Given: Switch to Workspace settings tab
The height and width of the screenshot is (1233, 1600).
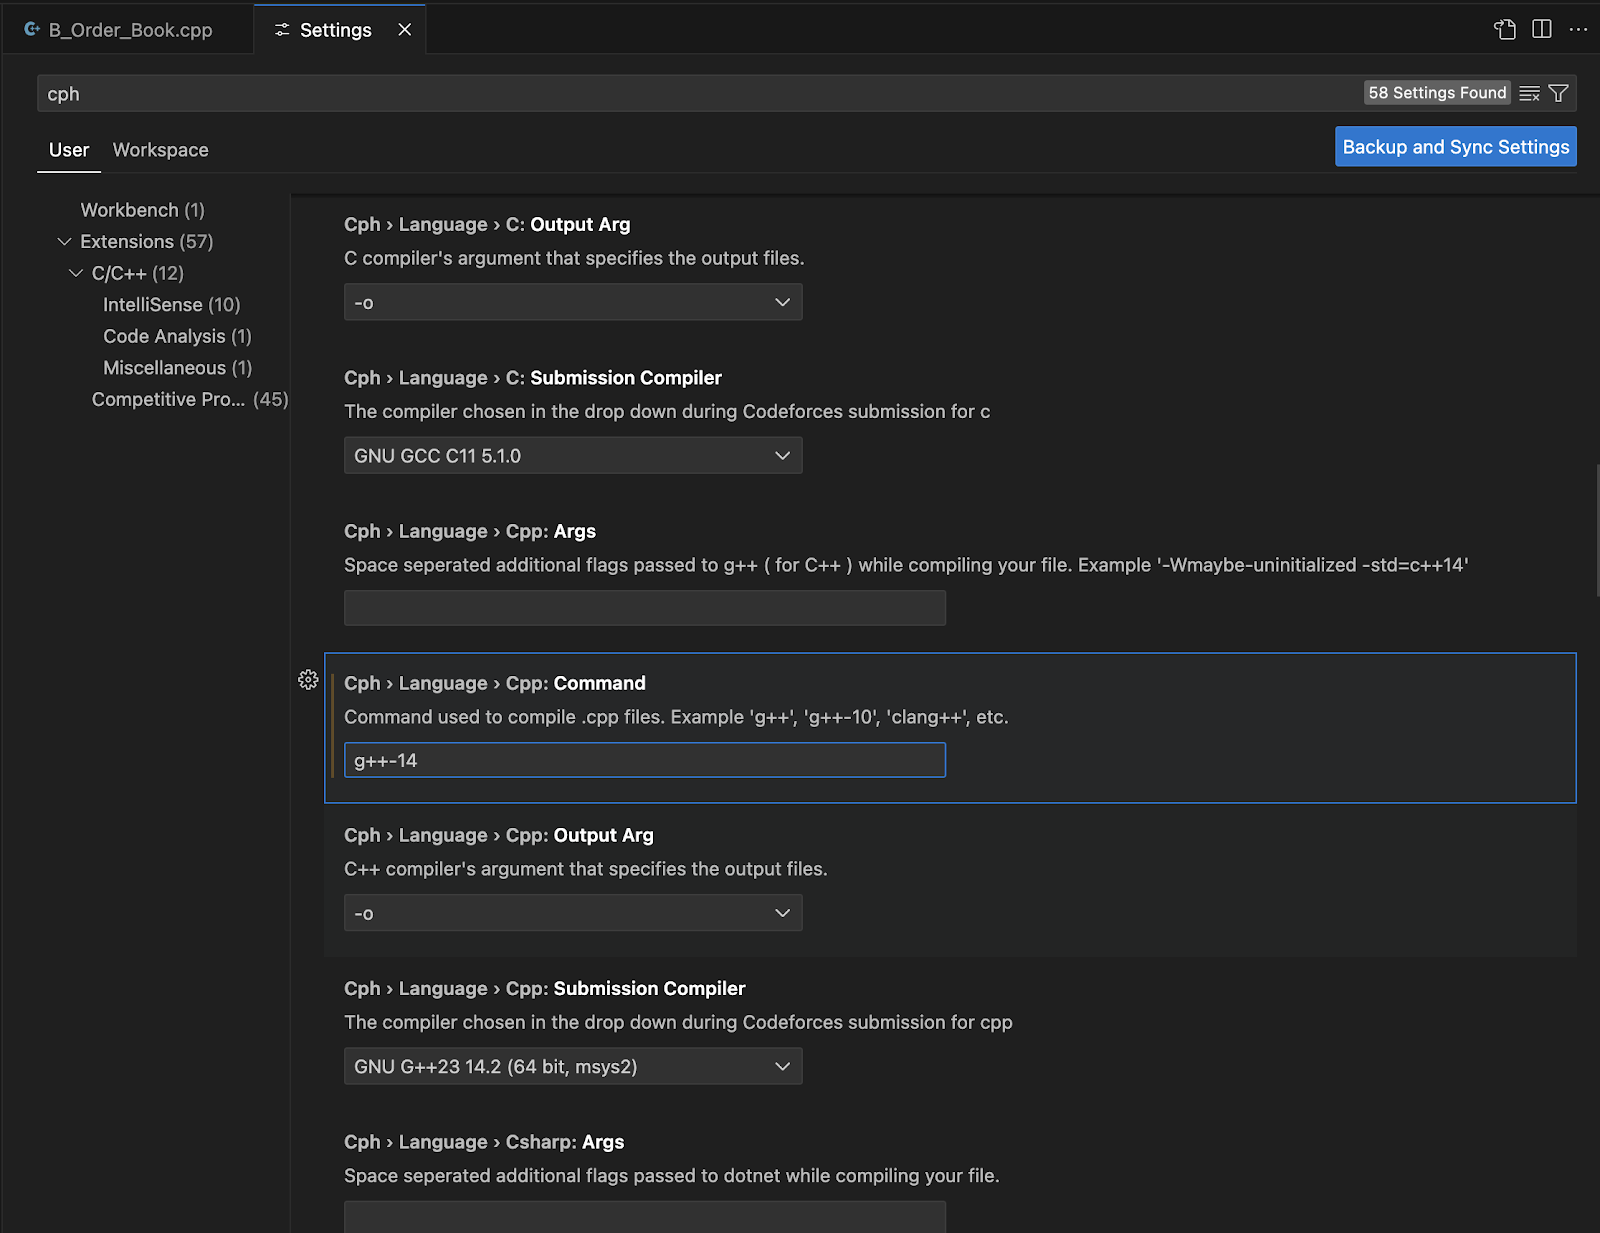Looking at the screenshot, I should (161, 150).
